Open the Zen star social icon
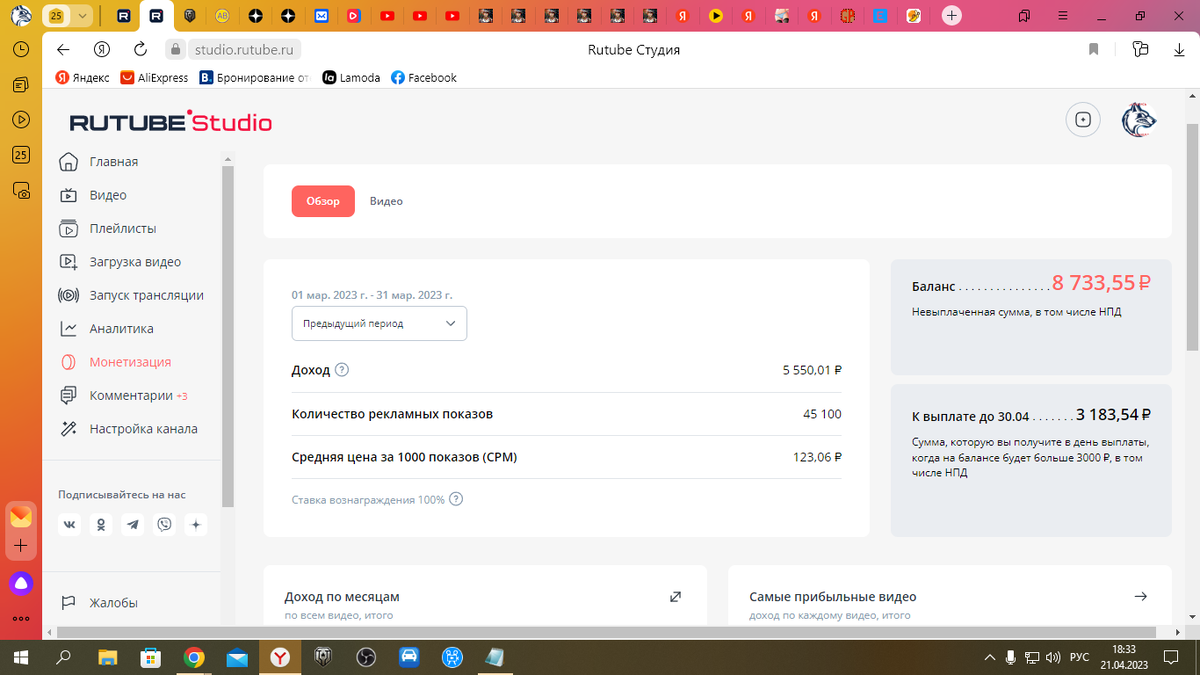 (x=196, y=524)
